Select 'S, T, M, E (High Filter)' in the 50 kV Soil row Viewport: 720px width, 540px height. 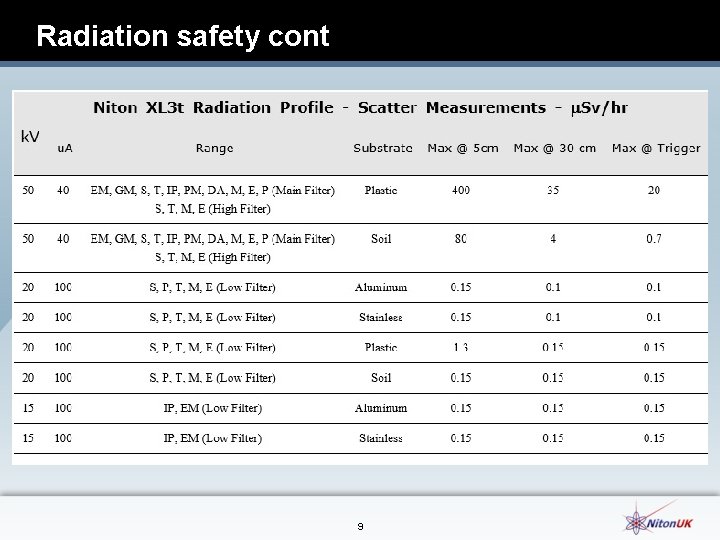point(213,257)
